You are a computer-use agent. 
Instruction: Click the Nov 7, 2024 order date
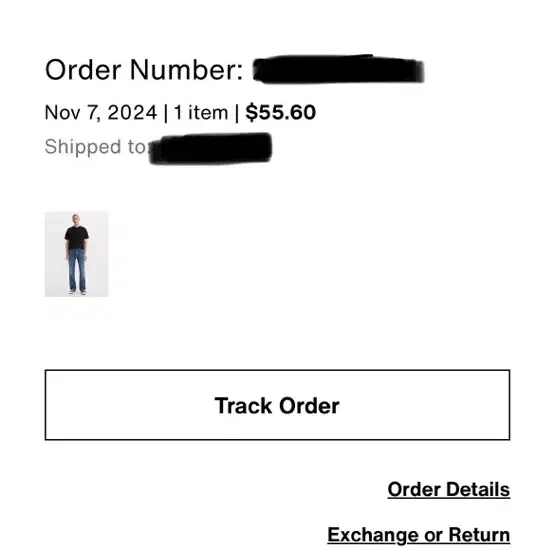coord(101,113)
